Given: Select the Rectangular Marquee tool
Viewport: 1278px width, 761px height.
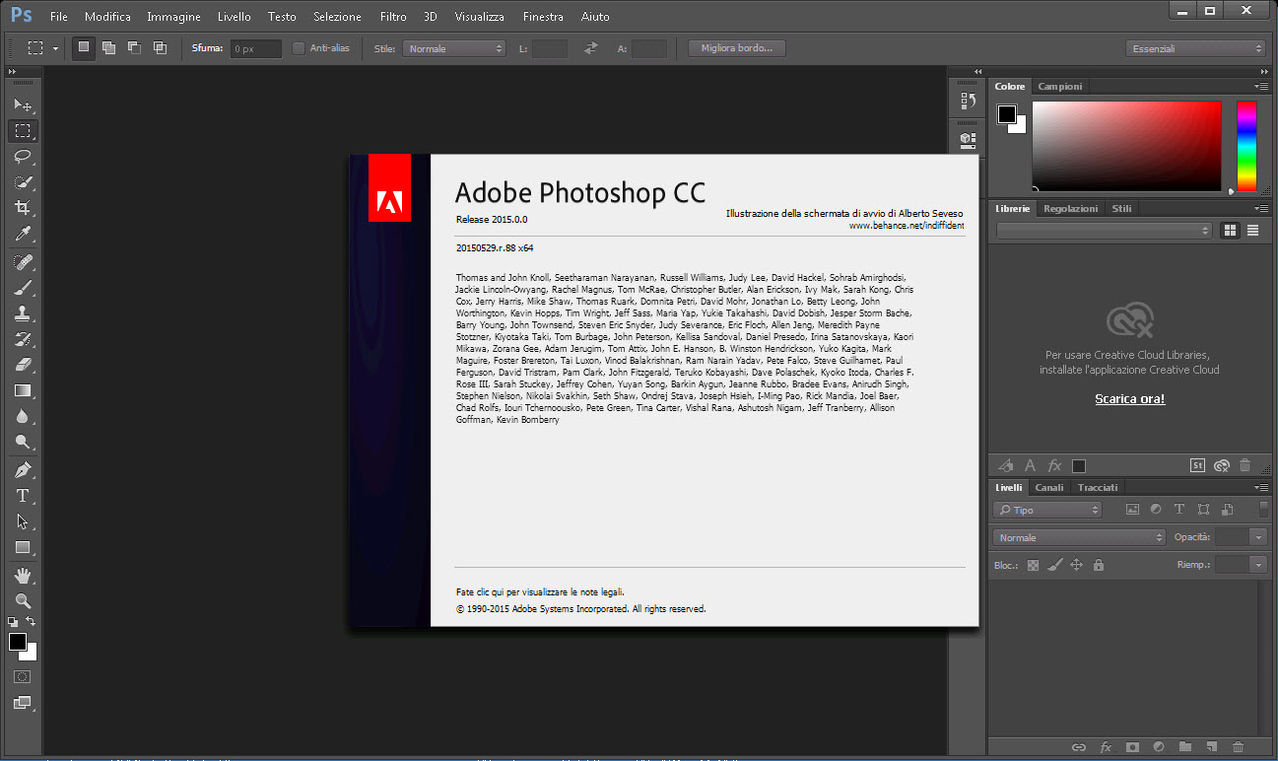Looking at the screenshot, I should point(22,131).
